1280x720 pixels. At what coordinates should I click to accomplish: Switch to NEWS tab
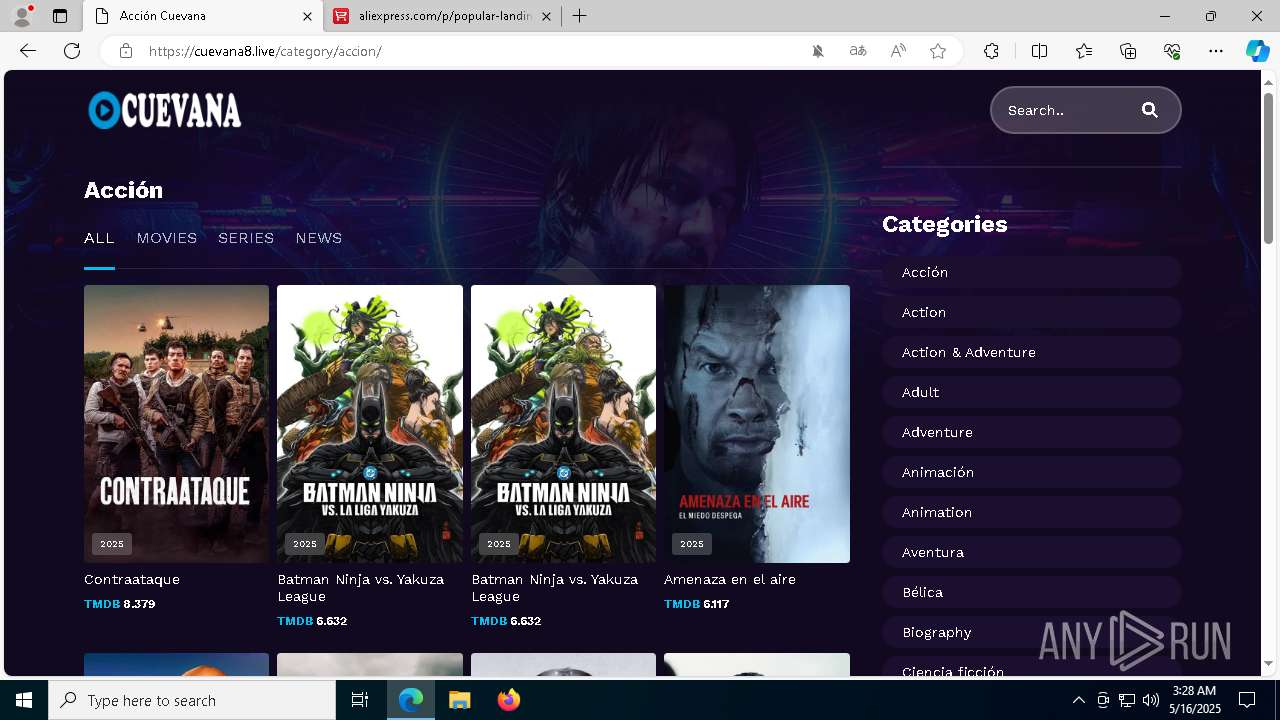pos(319,238)
